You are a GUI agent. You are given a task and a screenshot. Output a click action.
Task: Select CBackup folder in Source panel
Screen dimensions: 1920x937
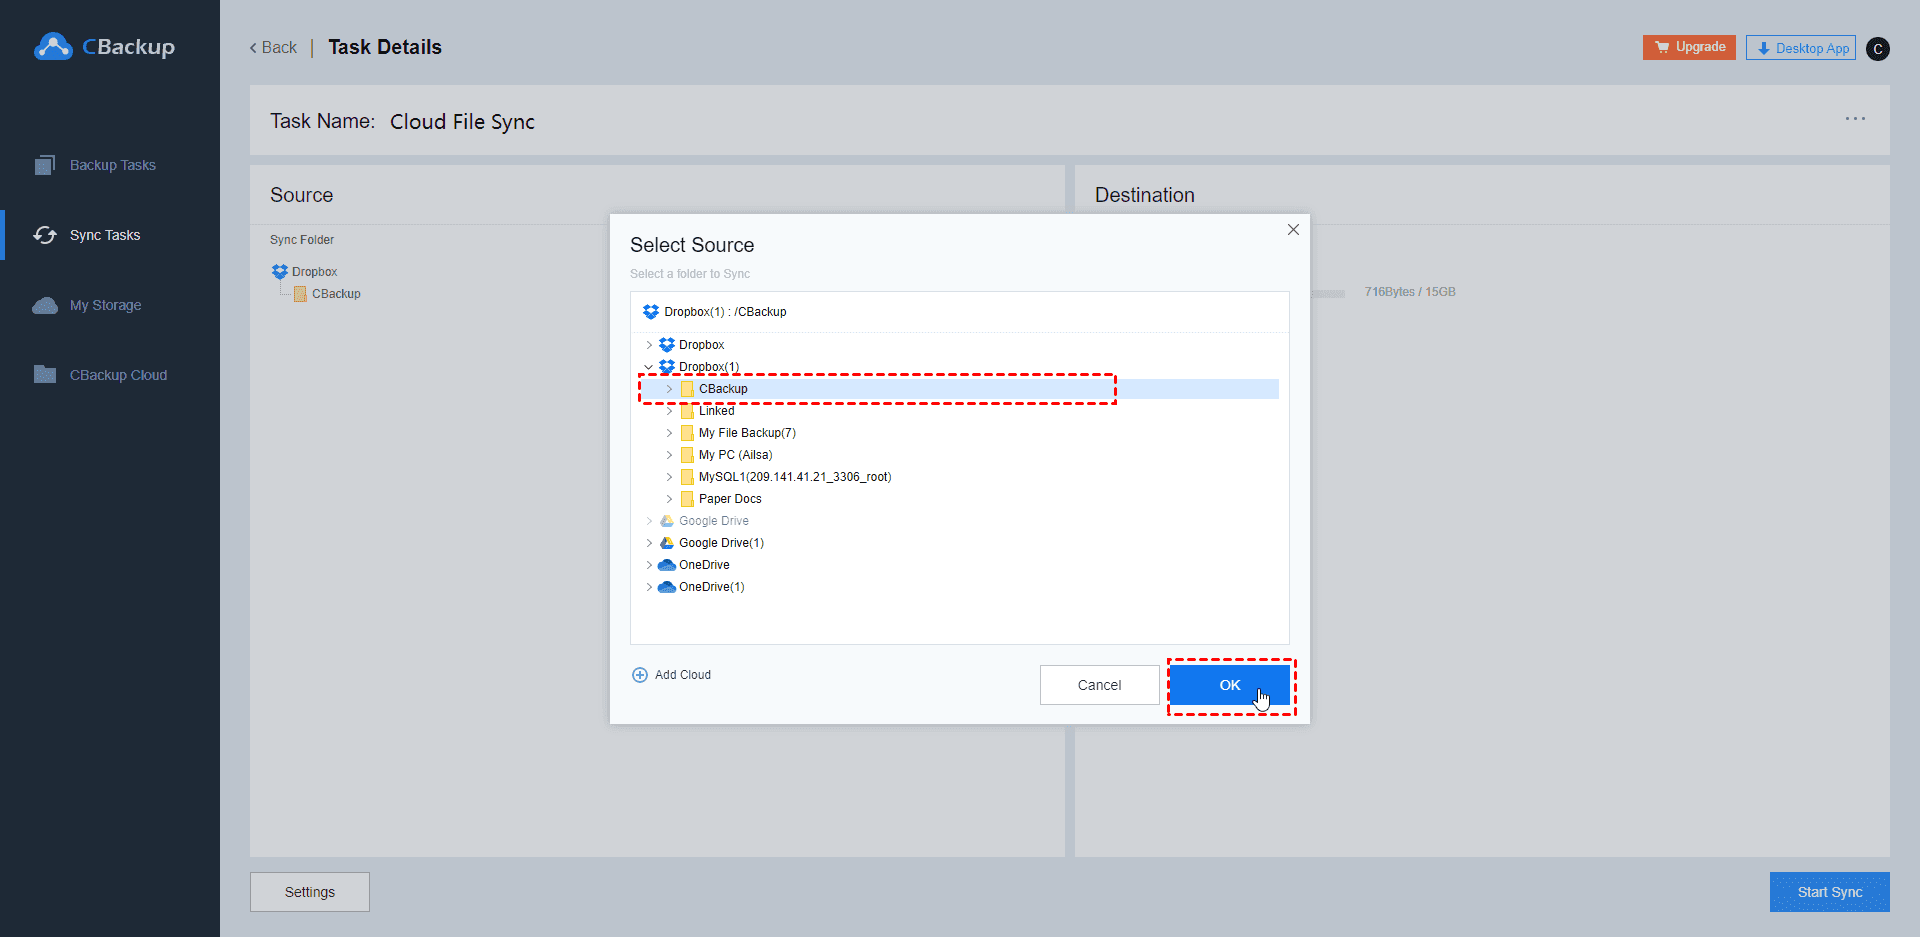pos(336,294)
